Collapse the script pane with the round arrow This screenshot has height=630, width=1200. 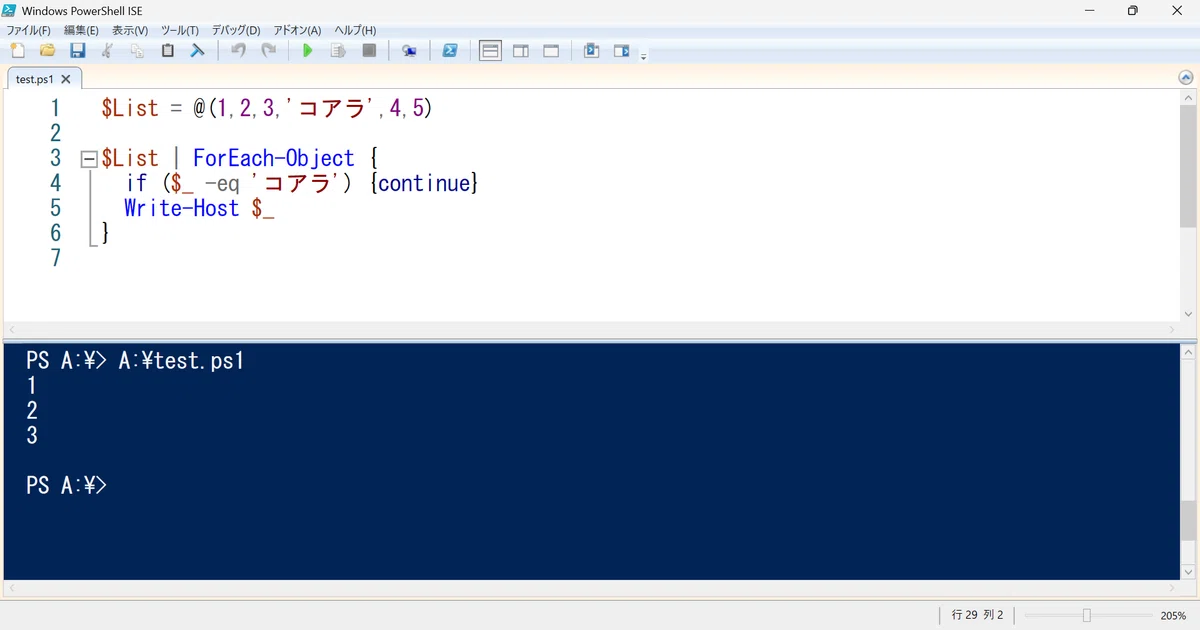coord(1186,78)
